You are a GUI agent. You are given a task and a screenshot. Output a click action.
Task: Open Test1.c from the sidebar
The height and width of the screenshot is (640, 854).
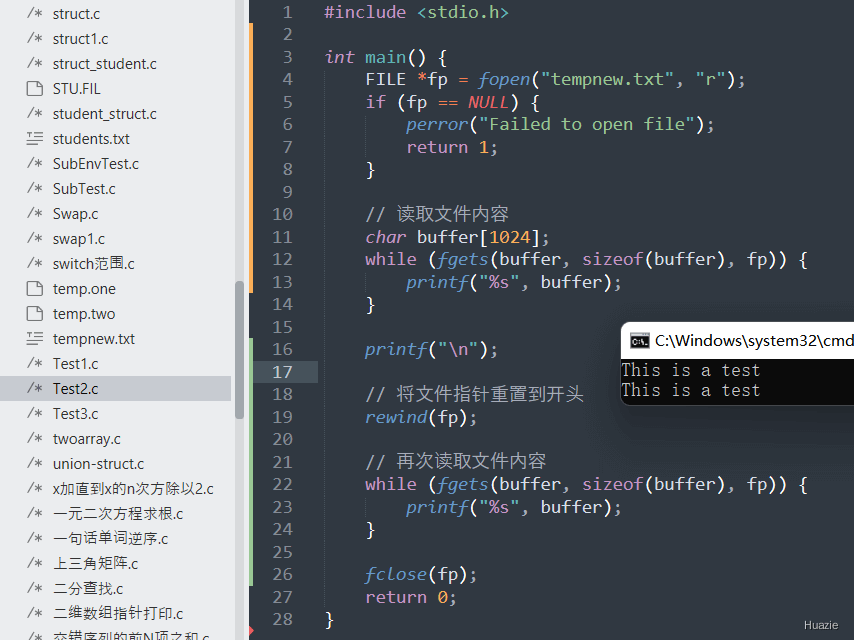(76, 364)
